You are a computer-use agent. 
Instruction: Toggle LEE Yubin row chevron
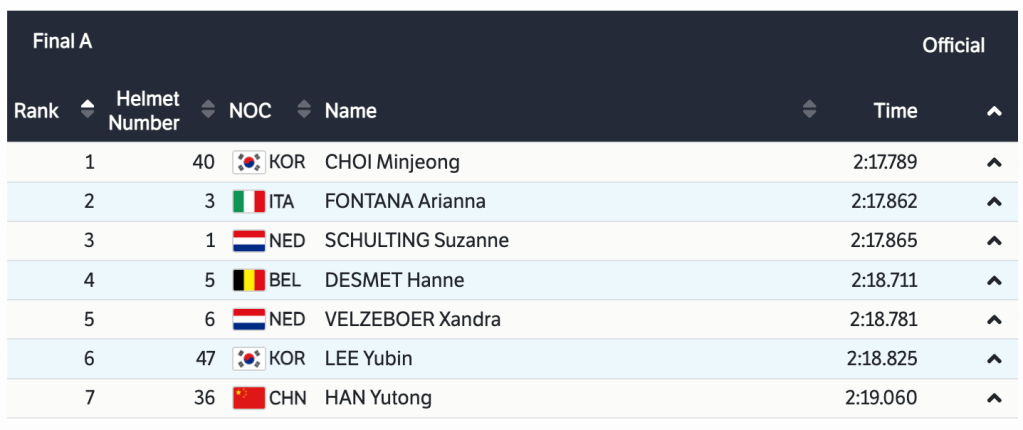[x=994, y=359]
